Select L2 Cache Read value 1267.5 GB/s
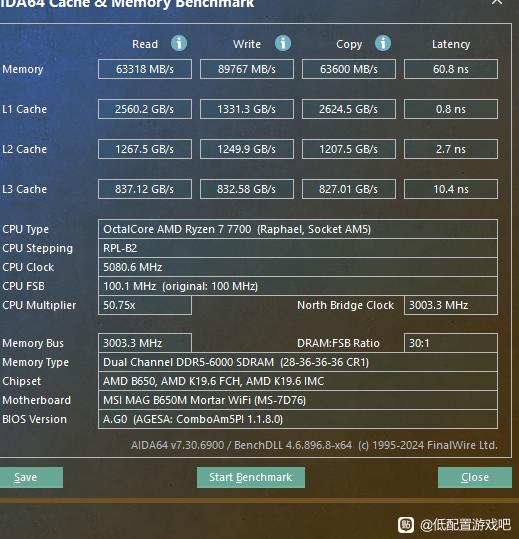Image resolution: width=519 pixels, height=539 pixels. (145, 149)
